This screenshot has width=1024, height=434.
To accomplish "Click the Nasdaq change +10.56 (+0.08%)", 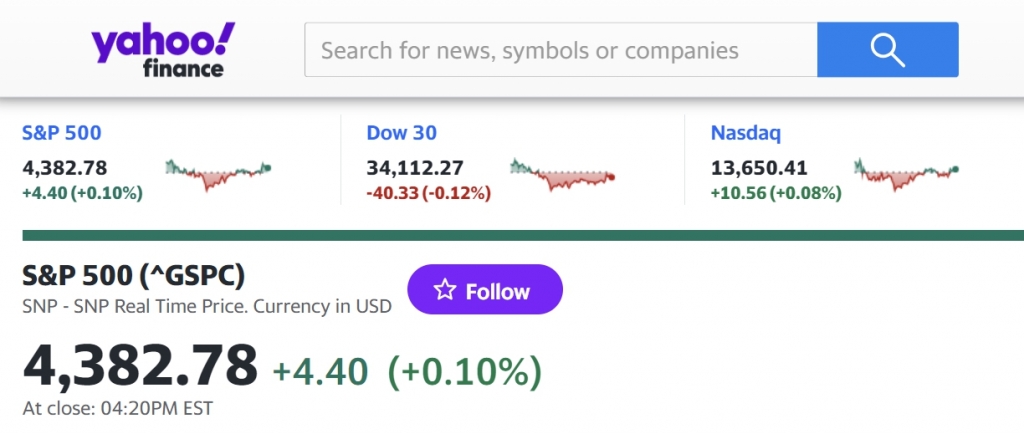I will tap(775, 193).
